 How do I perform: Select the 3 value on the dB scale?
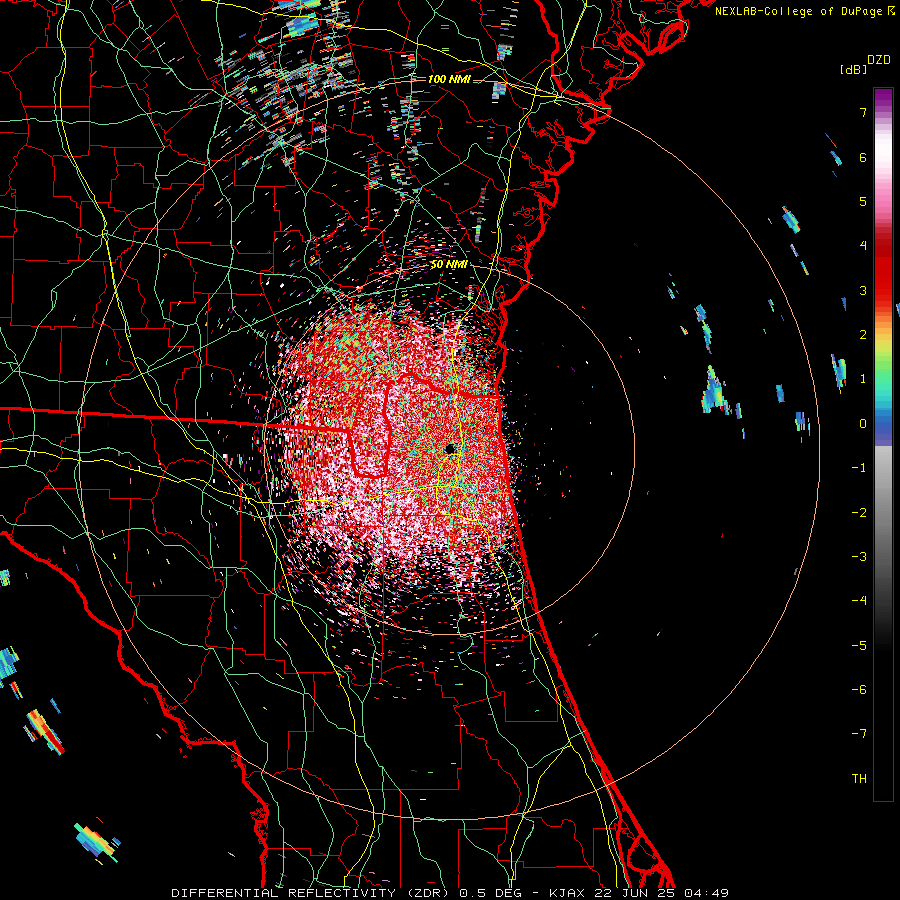point(863,290)
